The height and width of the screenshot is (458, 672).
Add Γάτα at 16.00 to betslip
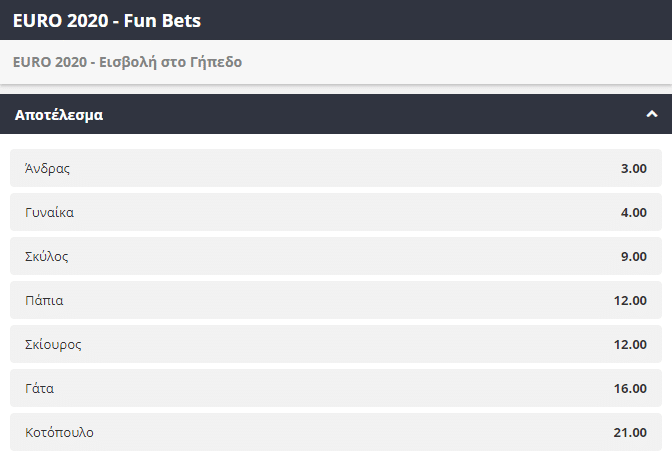(630, 388)
